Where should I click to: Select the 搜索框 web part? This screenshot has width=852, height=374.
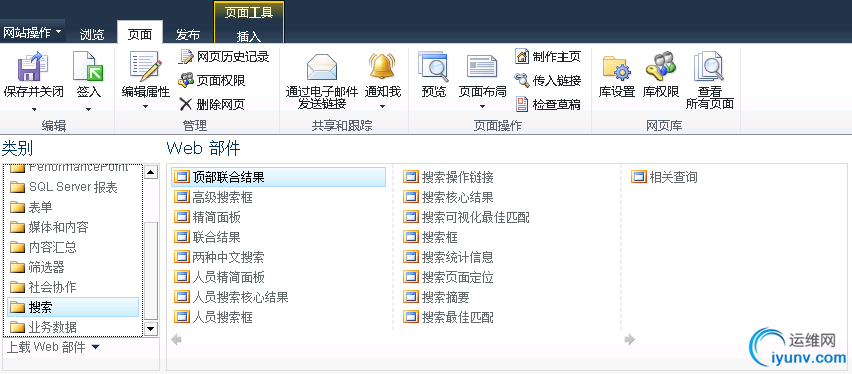pos(431,237)
